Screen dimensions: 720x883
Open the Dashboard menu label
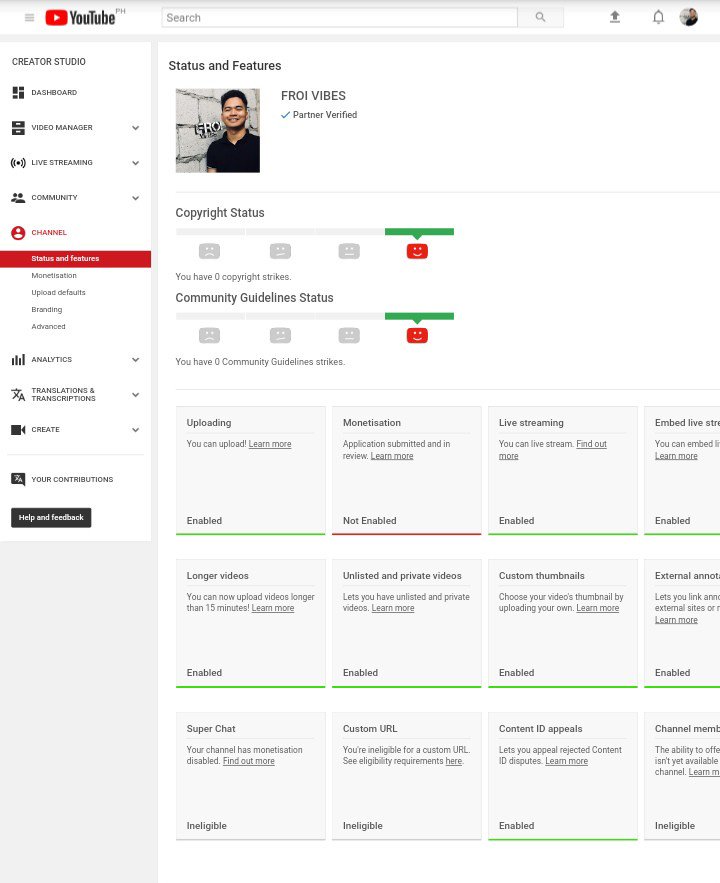54,92
